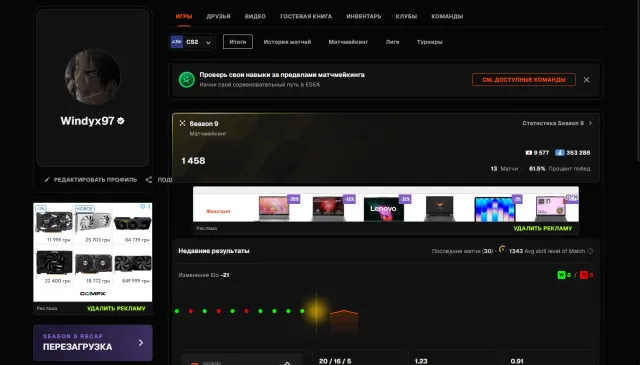Click the COMPX logo in the GPU ad

(93, 294)
